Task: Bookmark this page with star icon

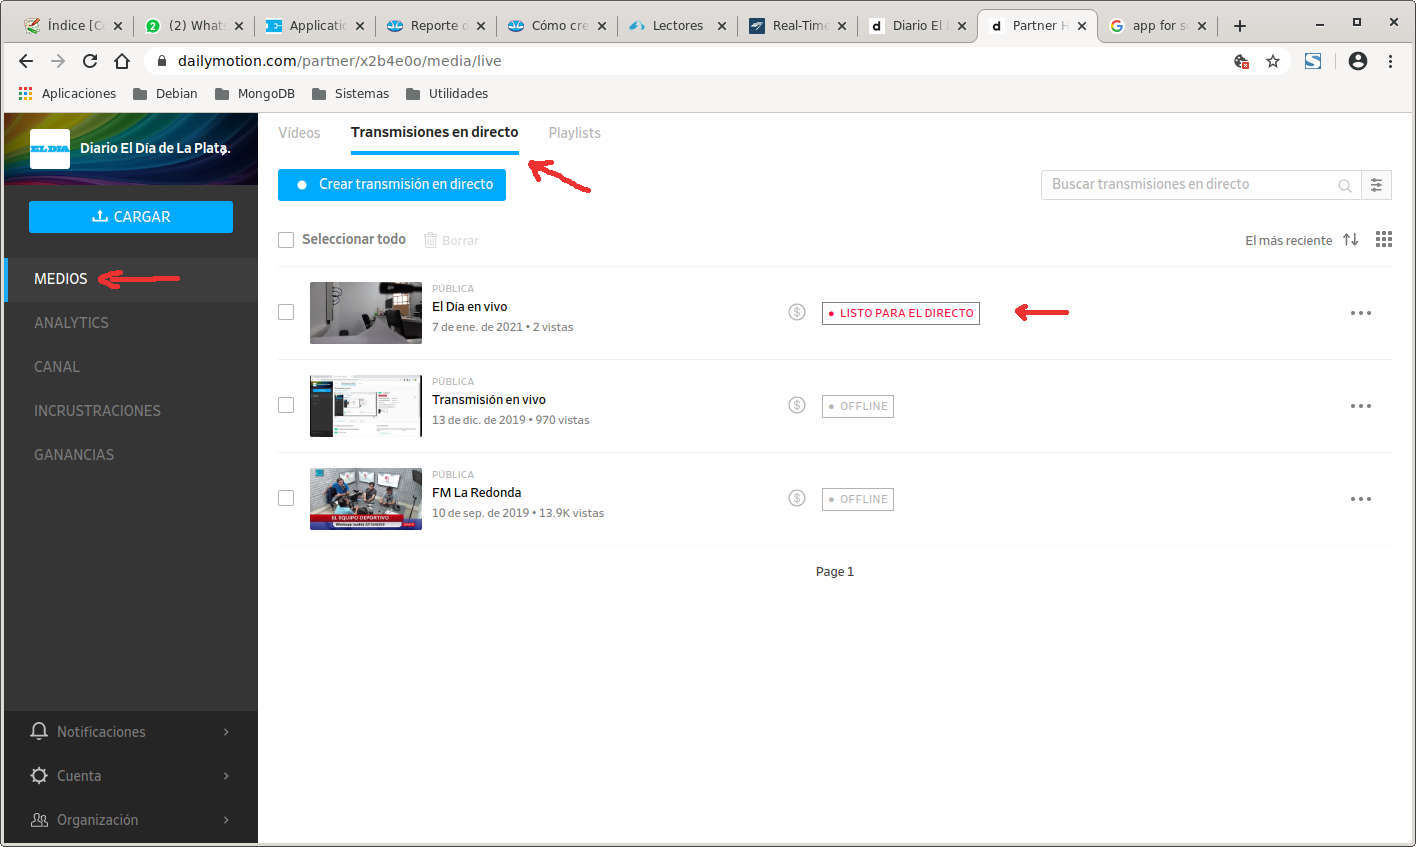Action: 1273,61
